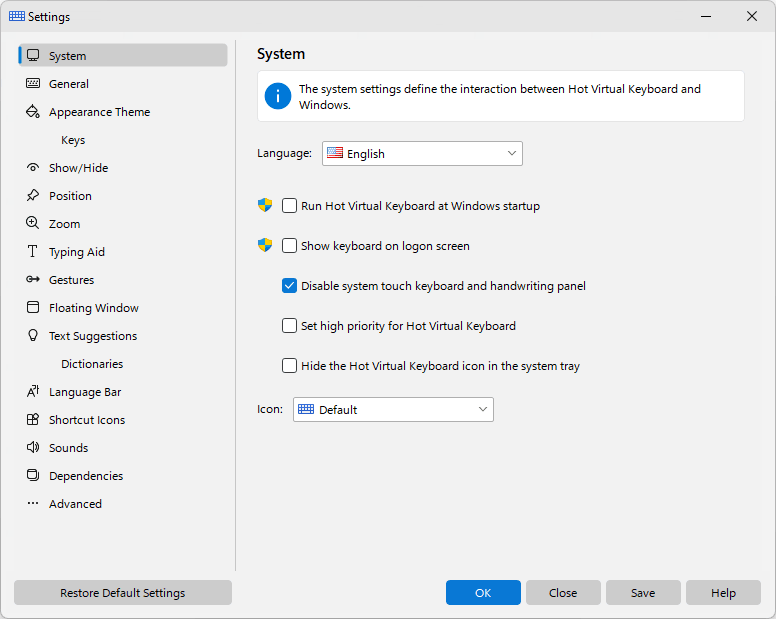The height and width of the screenshot is (619, 776).
Task: Click the Advanced three-dots icon
Action: tap(33, 503)
